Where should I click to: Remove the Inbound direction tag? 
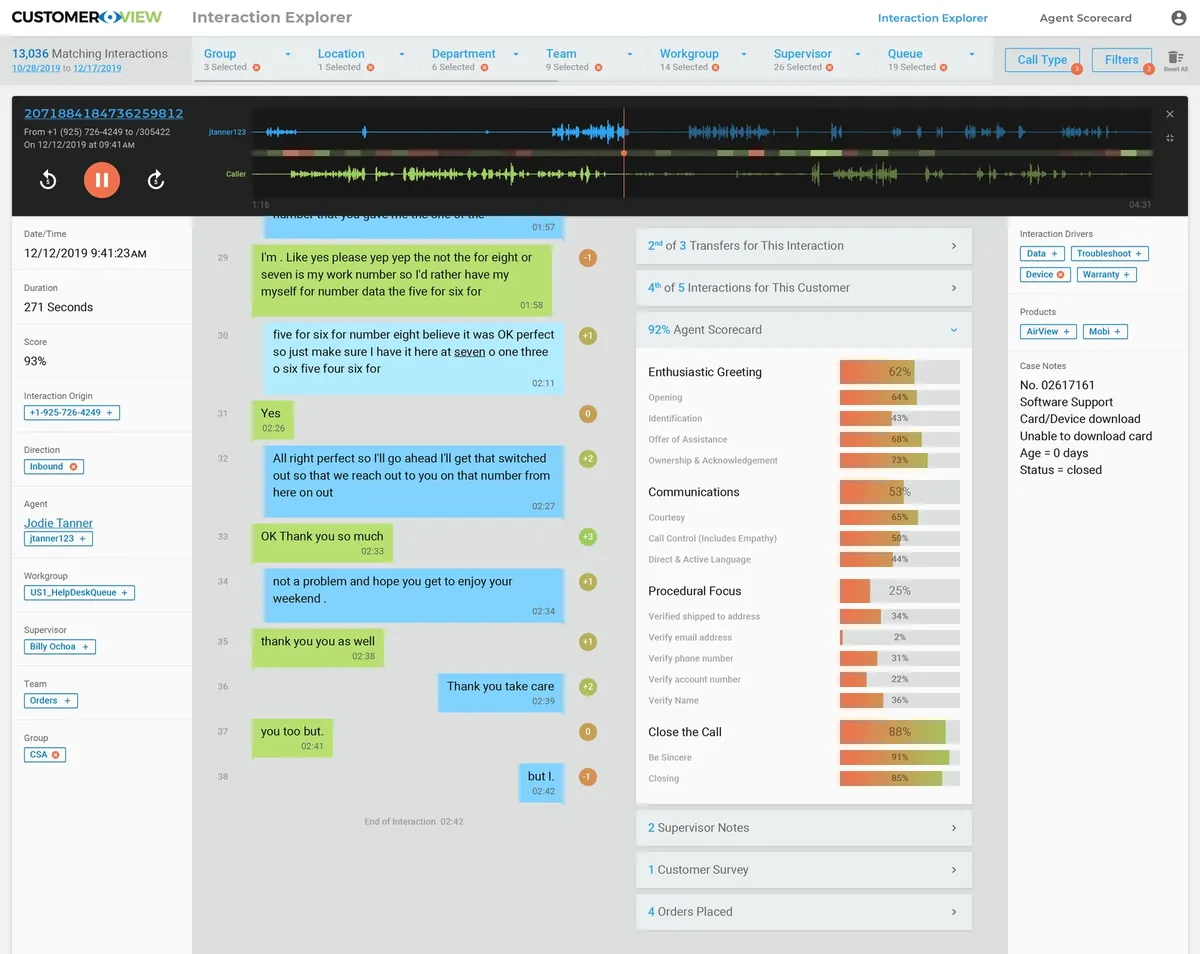(74, 467)
